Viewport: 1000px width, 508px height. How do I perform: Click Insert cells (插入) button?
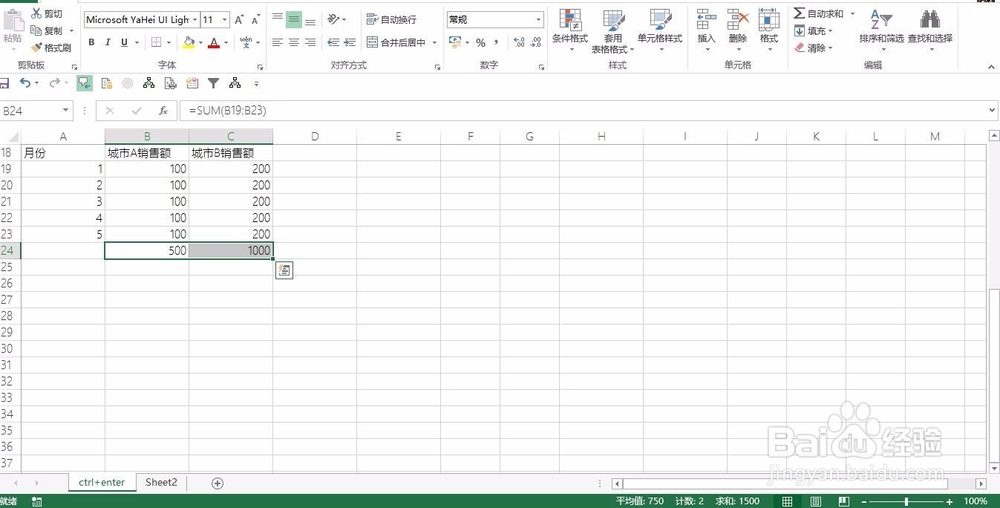click(x=707, y=30)
